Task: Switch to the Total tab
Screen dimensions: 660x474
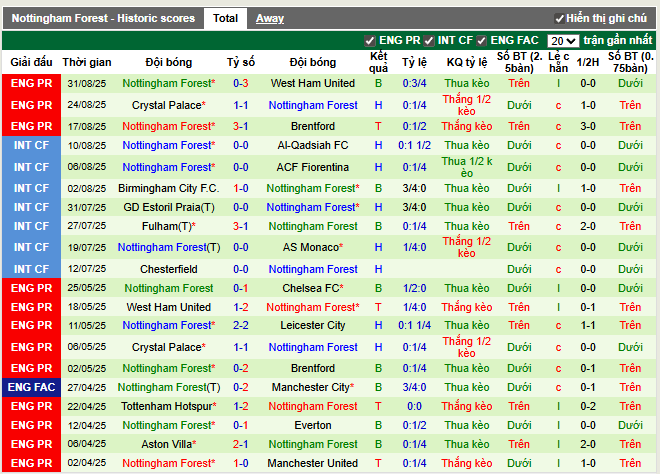Action: pos(225,19)
